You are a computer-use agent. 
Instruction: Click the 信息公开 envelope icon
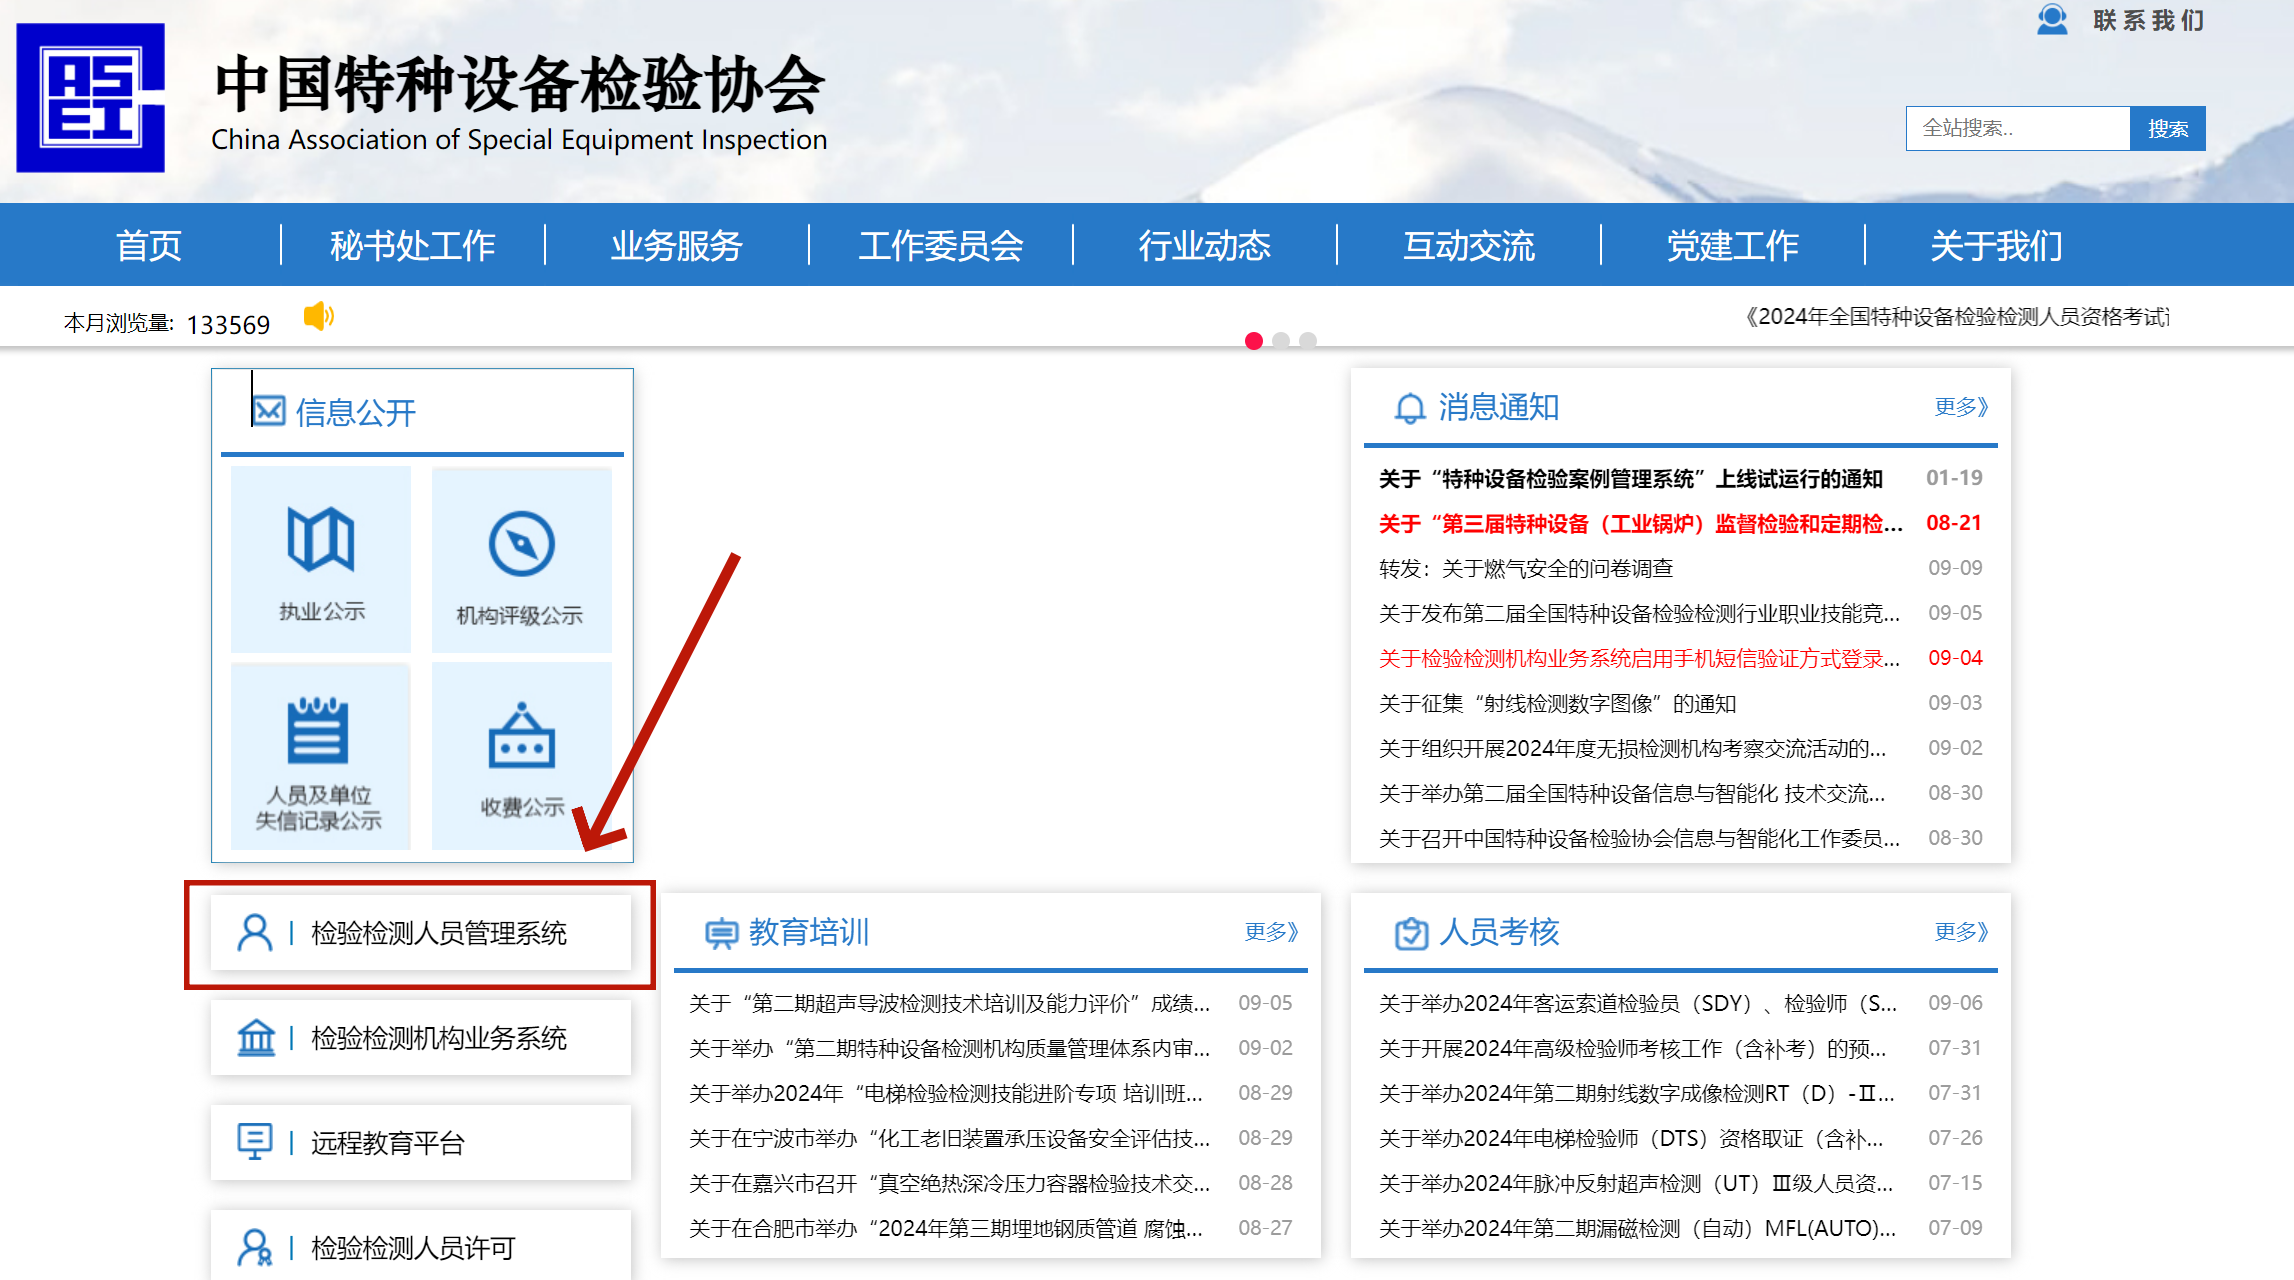(269, 411)
